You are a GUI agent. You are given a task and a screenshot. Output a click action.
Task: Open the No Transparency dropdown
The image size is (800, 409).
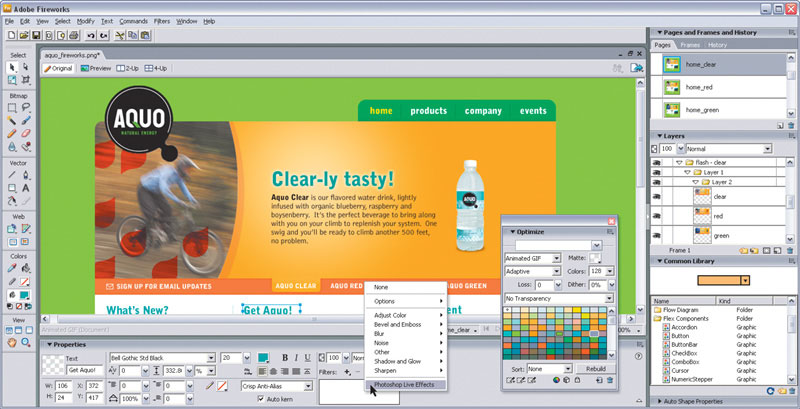(609, 298)
